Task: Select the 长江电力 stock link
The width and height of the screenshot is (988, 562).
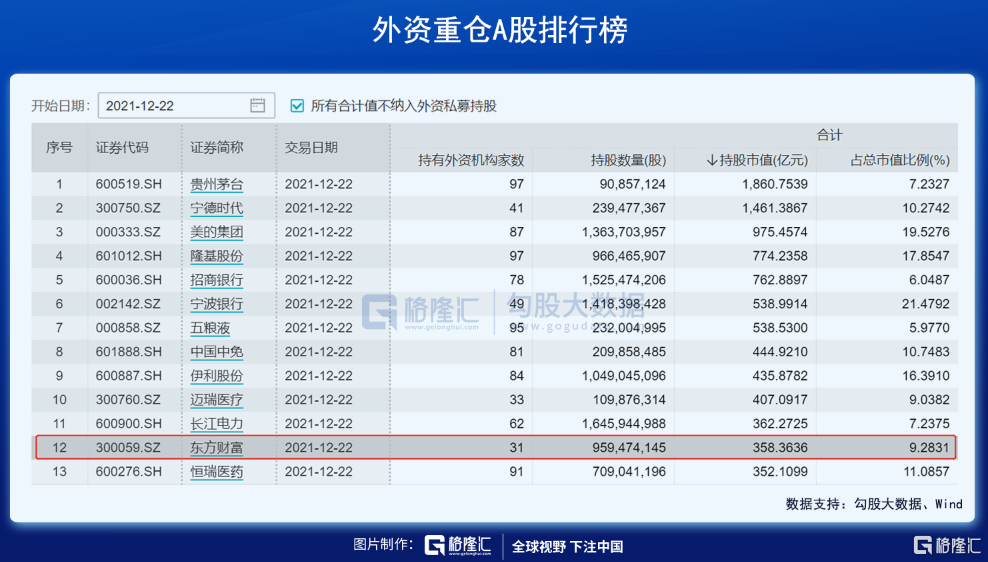Action: click(x=217, y=424)
